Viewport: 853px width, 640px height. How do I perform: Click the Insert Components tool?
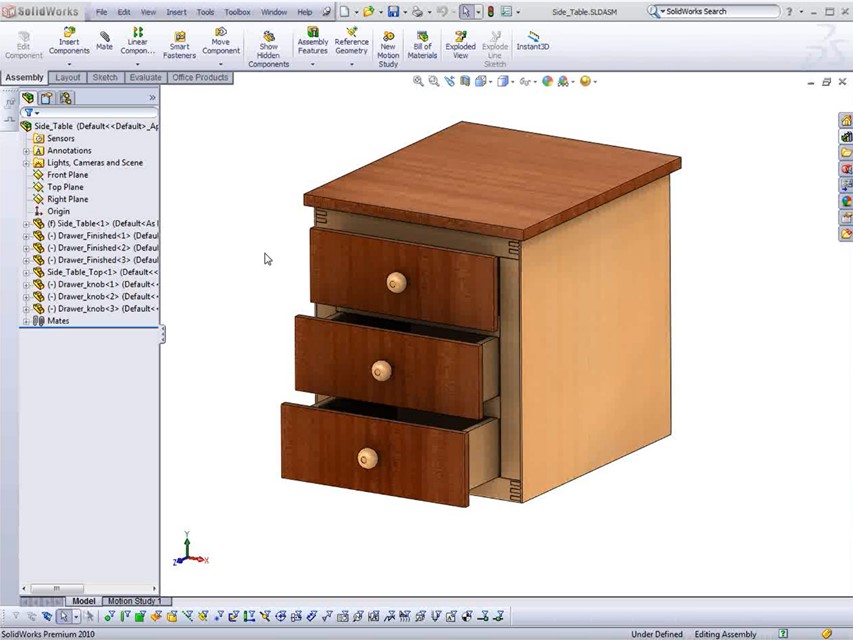coord(69,43)
